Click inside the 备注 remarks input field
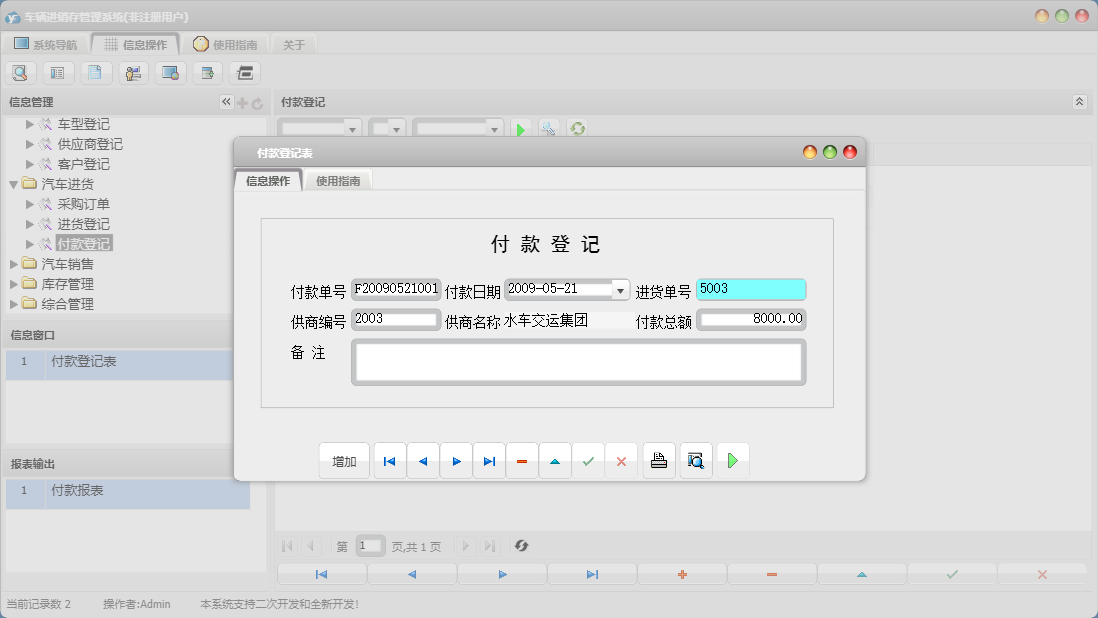Image resolution: width=1098 pixels, height=618 pixels. point(578,362)
